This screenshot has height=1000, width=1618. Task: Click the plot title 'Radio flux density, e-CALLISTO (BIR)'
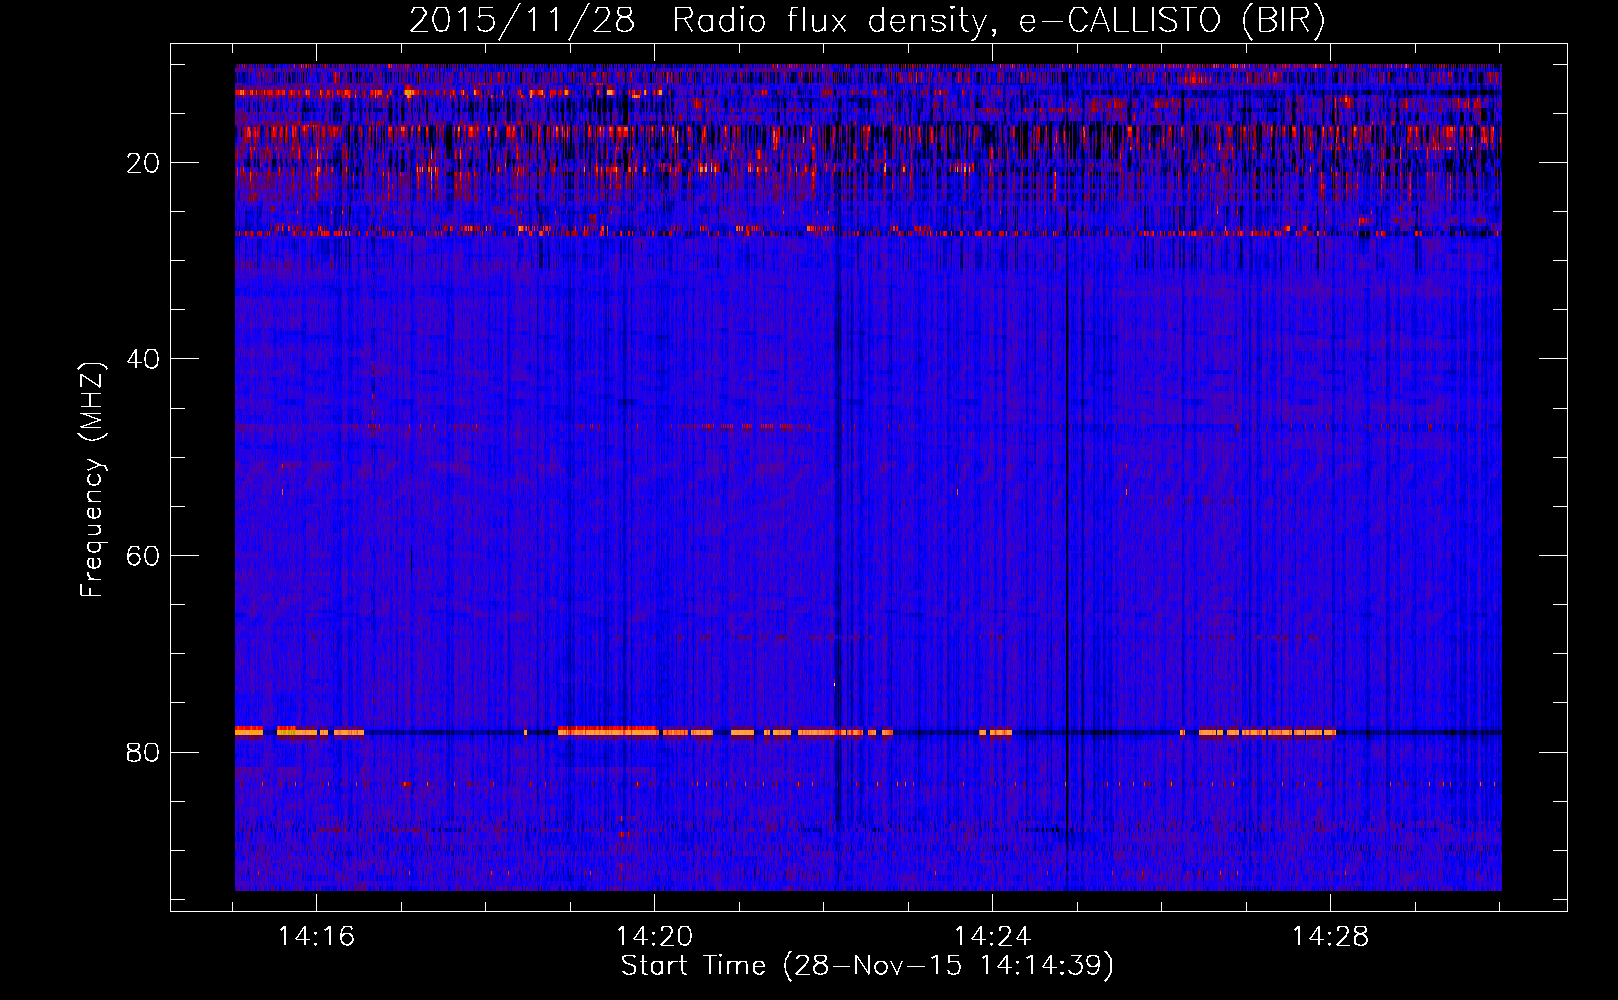[998, 21]
